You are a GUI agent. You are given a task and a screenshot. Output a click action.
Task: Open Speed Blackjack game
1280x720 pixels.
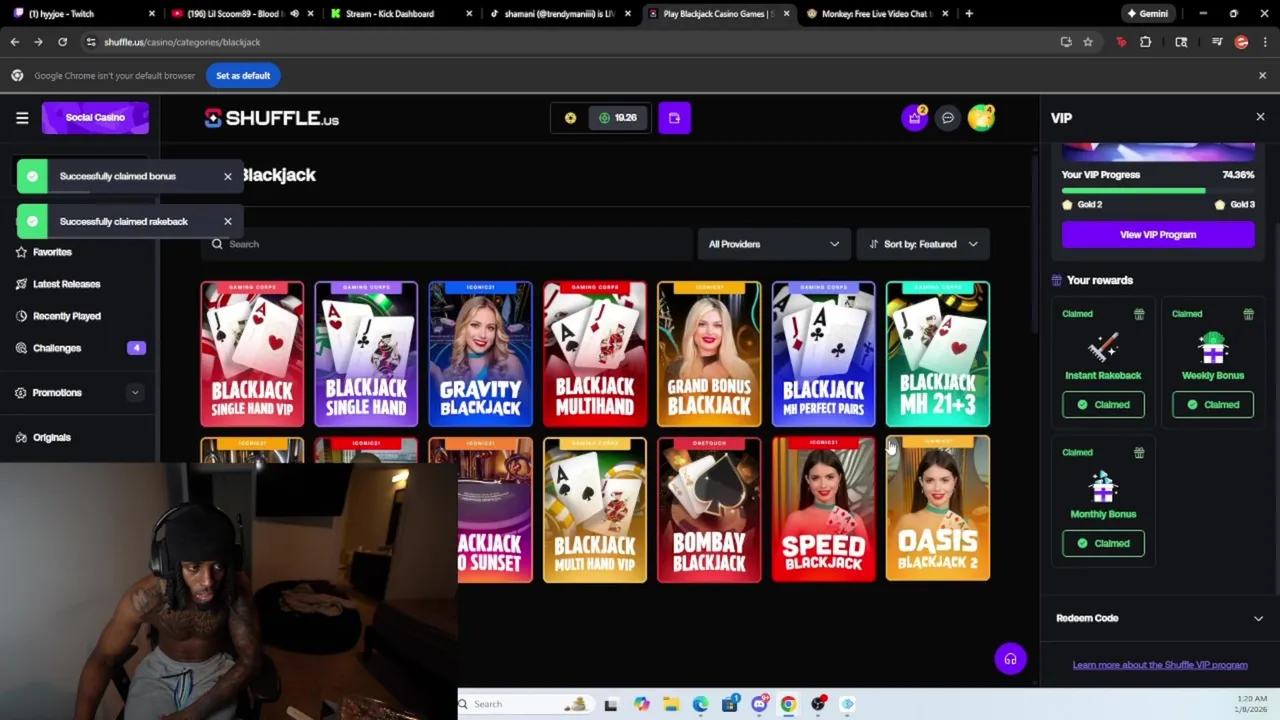(x=823, y=509)
